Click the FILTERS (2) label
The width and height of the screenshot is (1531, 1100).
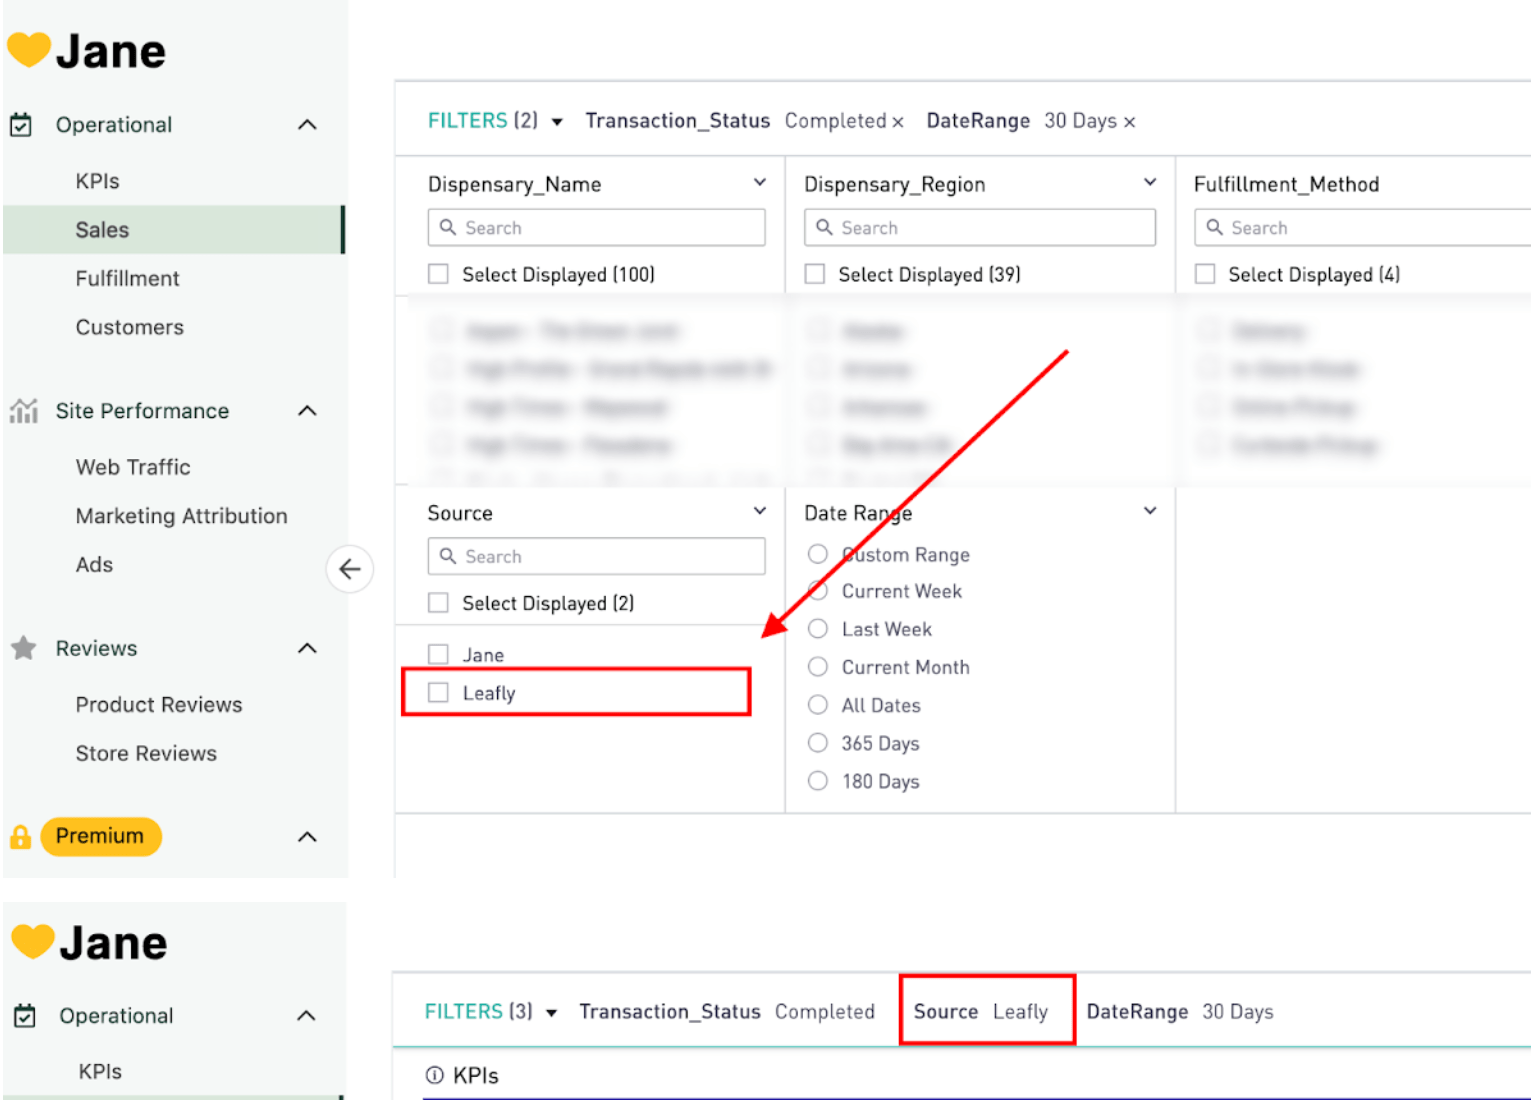point(482,121)
